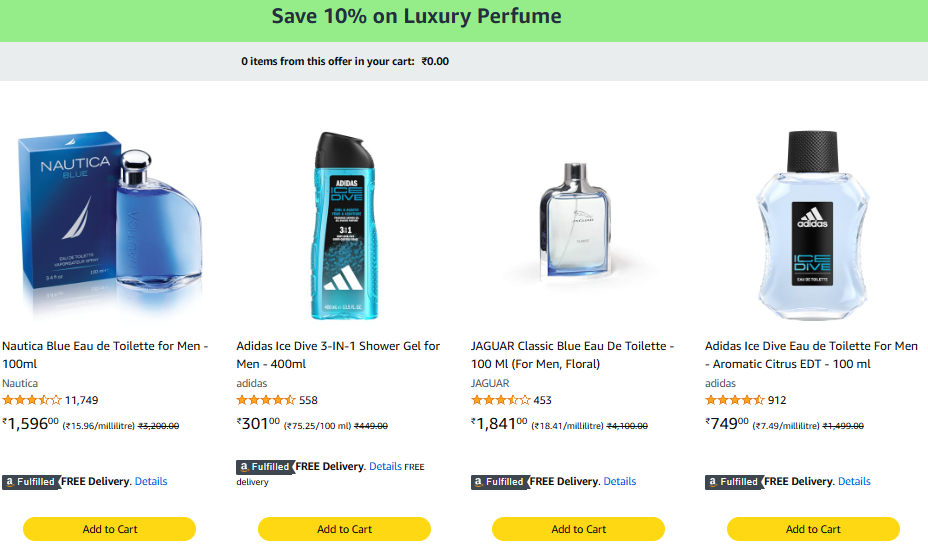Click Nautica Blue star rating icon
Viewport: 928px width, 552px height.
(x=32, y=400)
